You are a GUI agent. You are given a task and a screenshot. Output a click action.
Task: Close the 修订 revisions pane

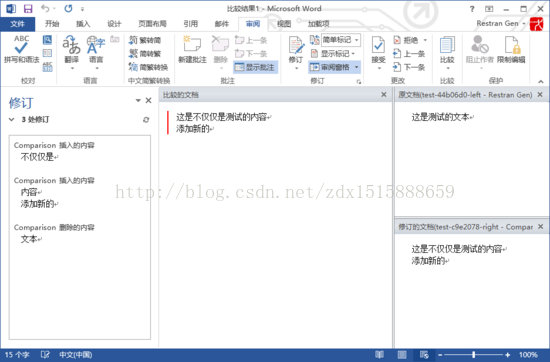tap(148, 101)
